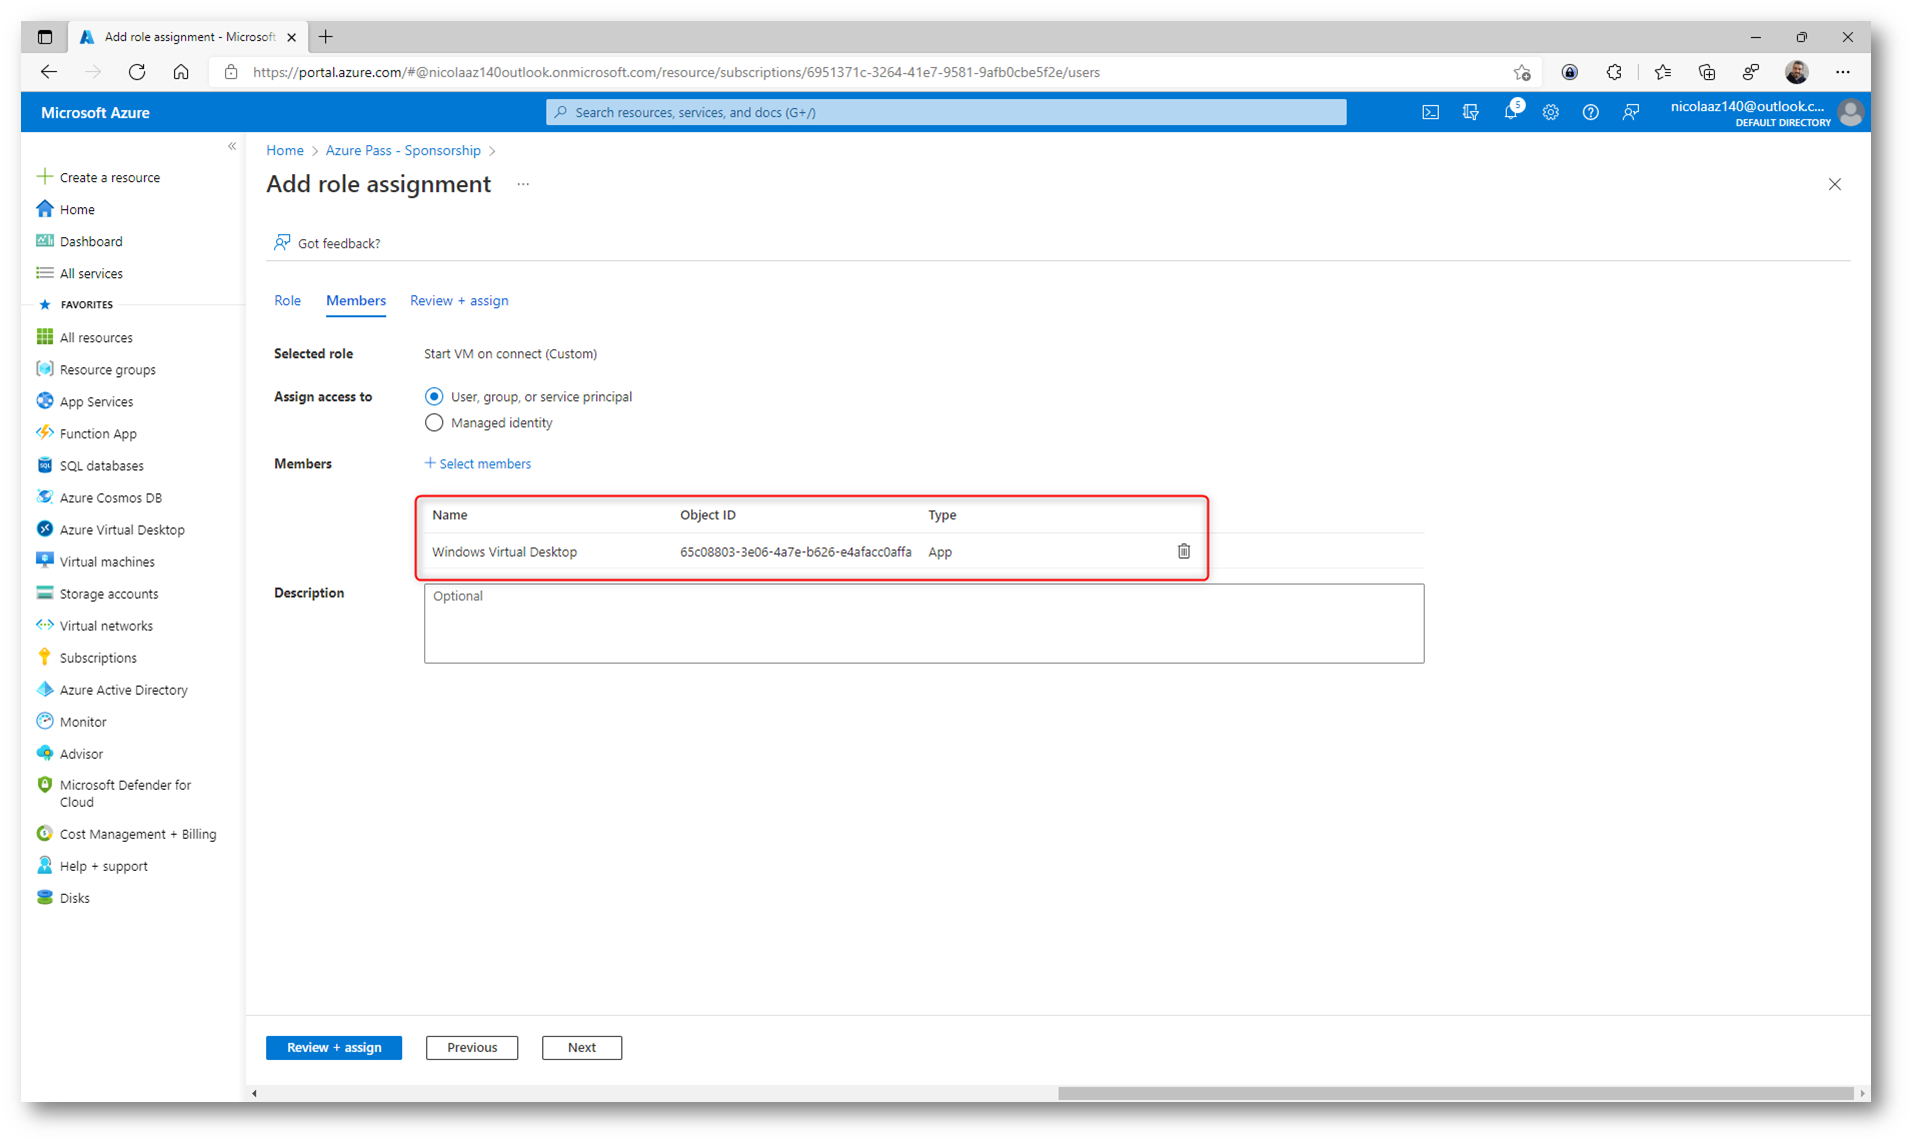Click the Microsoft Azure logo text
Image resolution: width=1913 pixels, height=1144 pixels.
(x=96, y=112)
